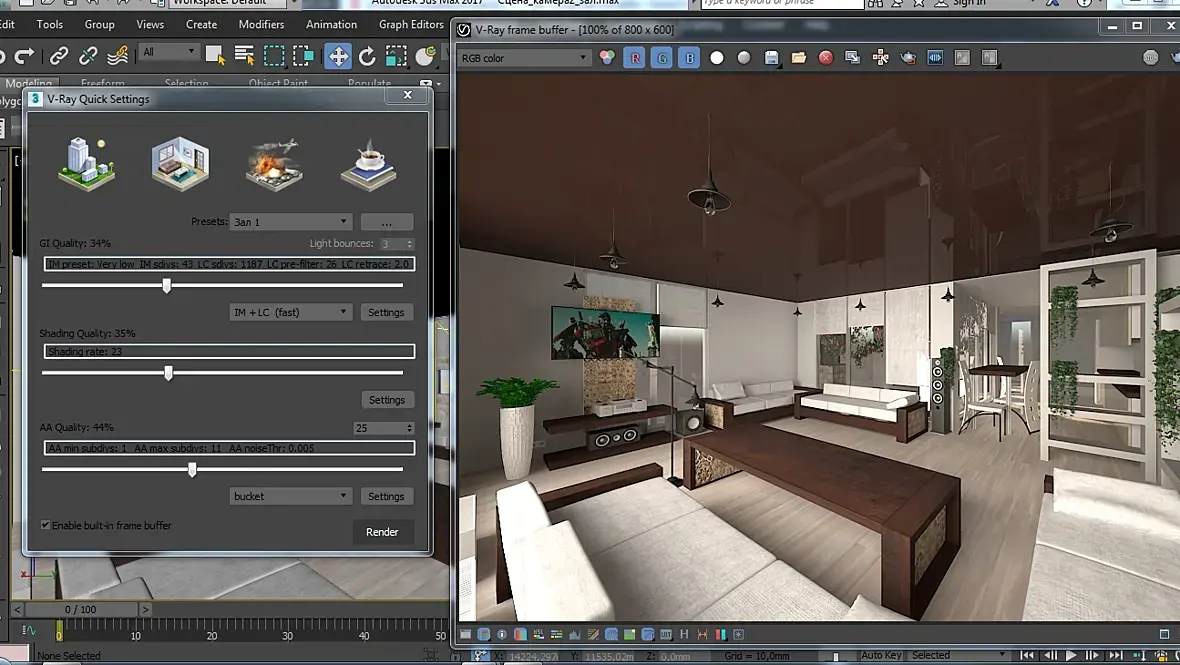Click the Light bounces spinner arrows
This screenshot has width=1180, height=665.
click(x=409, y=244)
